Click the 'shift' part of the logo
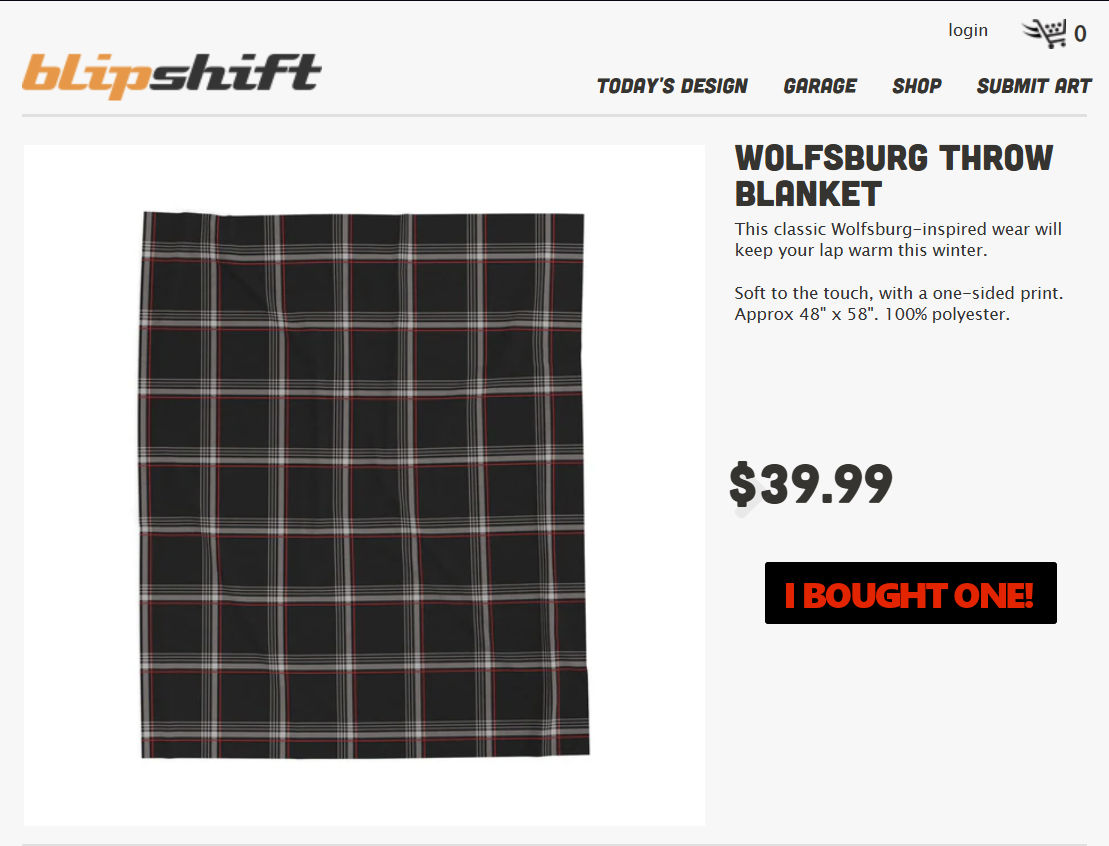This screenshot has height=846, width=1109. [x=236, y=73]
